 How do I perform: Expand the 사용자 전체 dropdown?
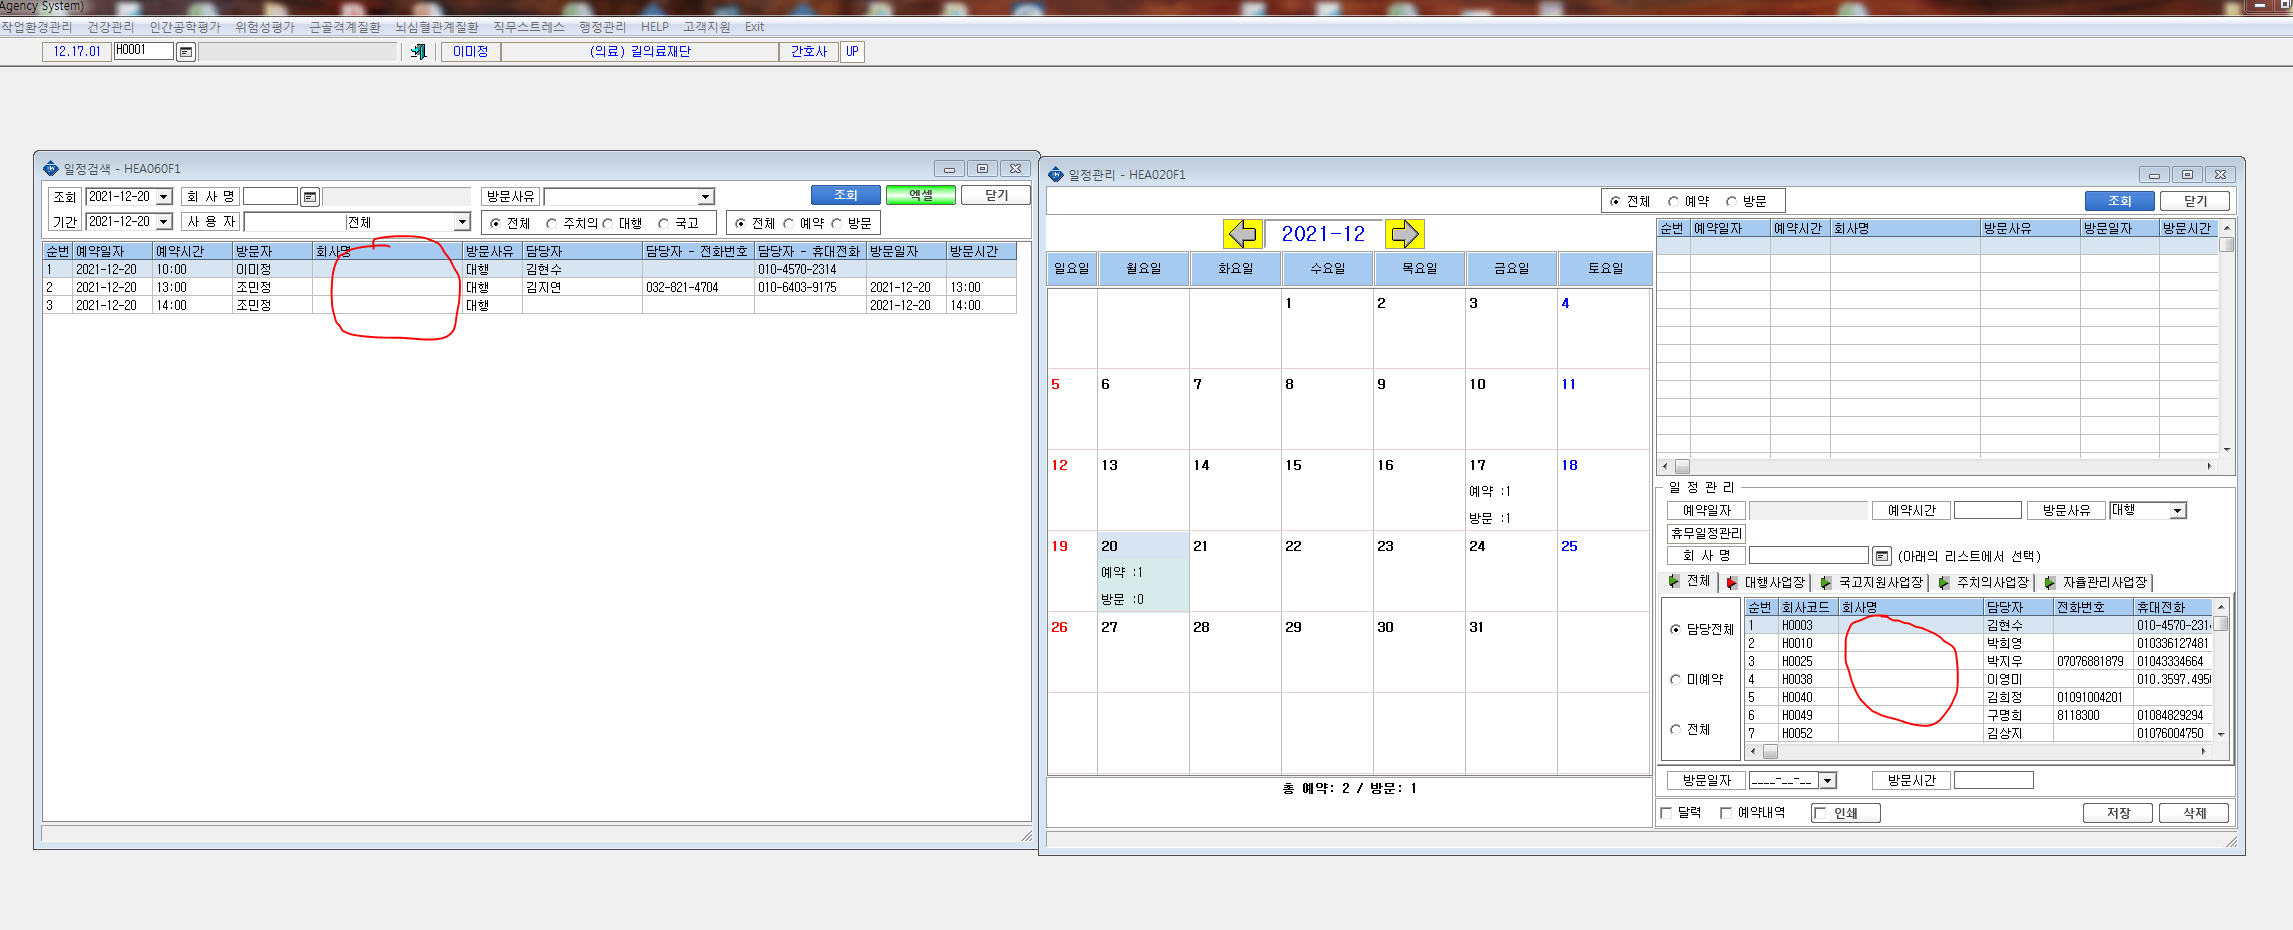[x=462, y=222]
